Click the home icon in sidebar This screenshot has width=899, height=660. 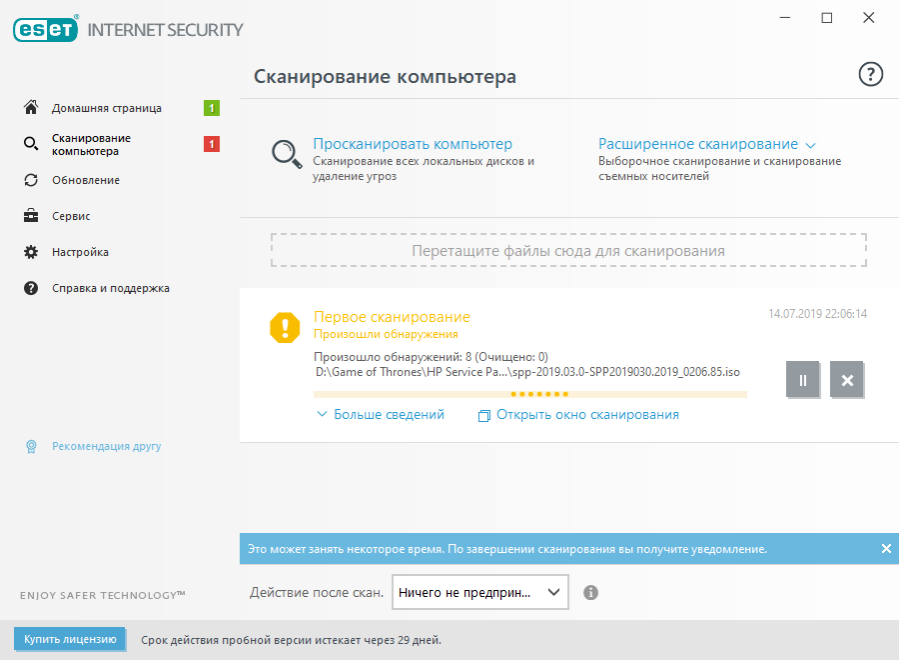tap(31, 107)
